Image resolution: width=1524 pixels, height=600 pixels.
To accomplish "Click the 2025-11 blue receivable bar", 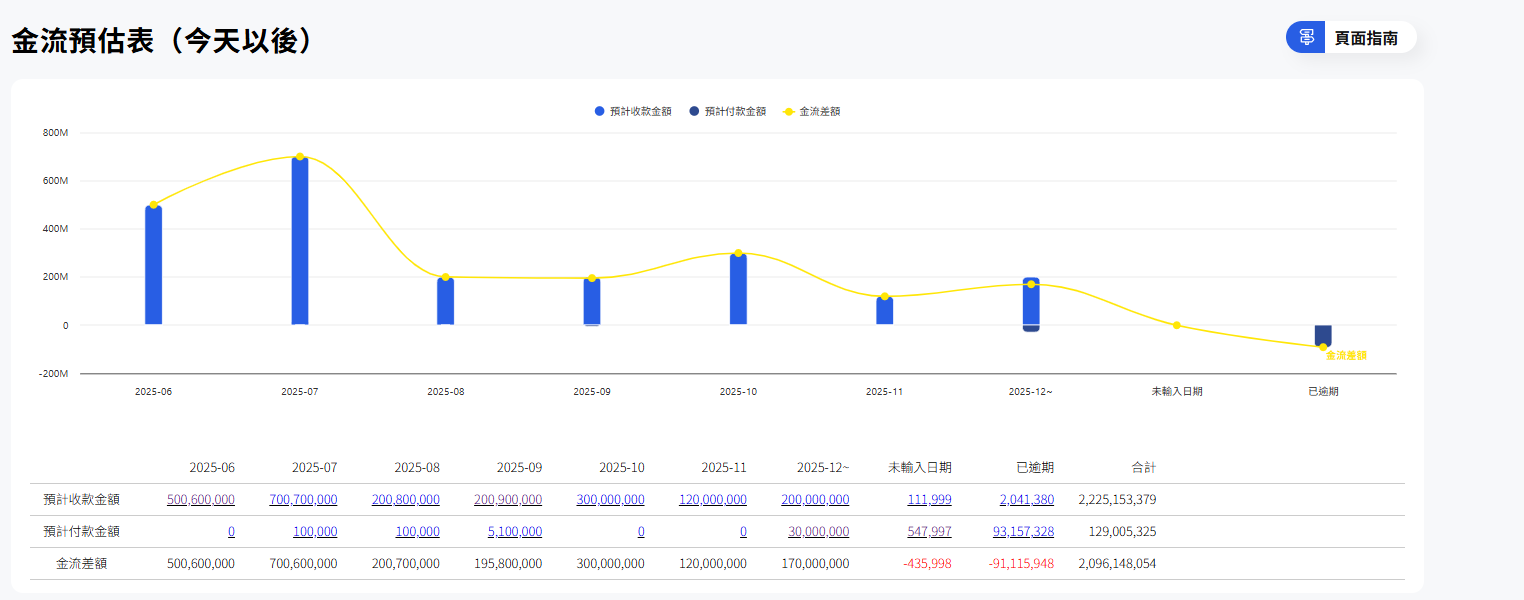I will coord(885,310).
